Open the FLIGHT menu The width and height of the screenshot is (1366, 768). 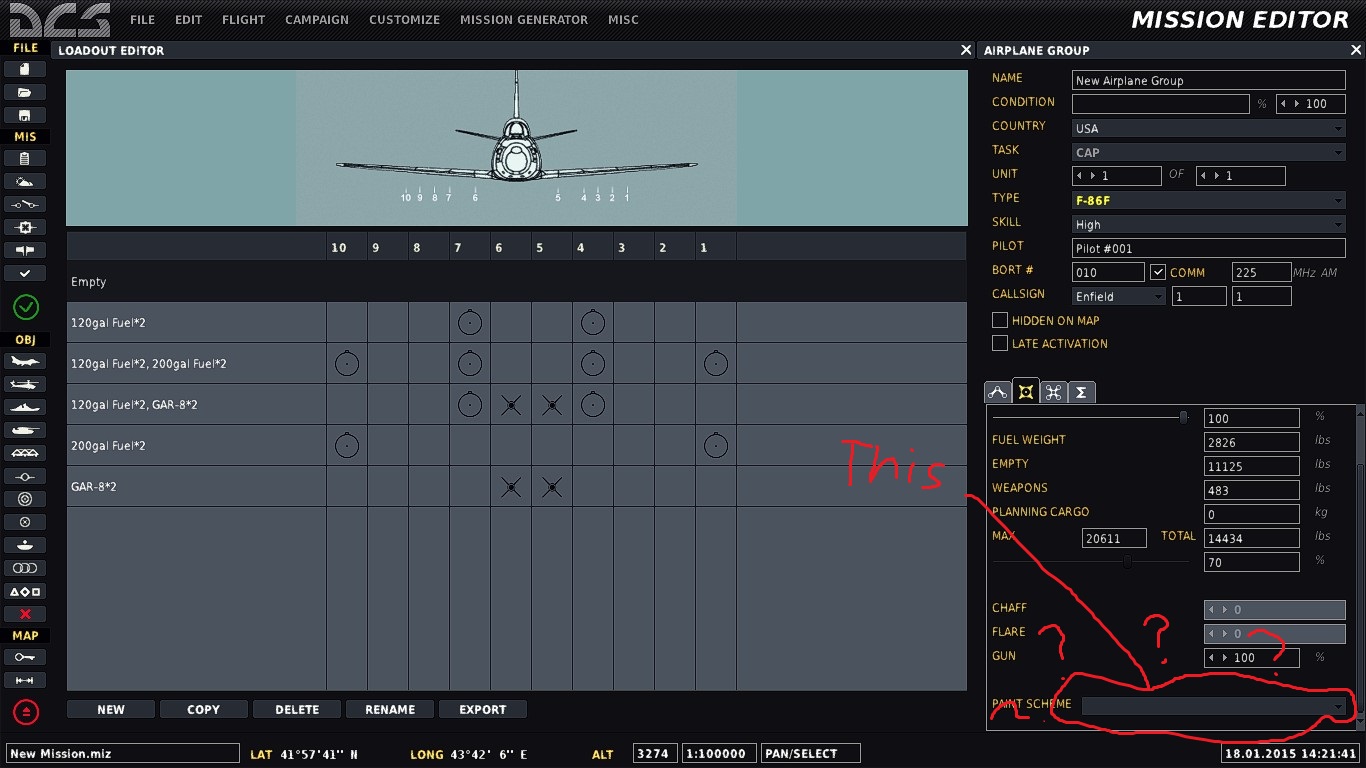click(x=244, y=20)
